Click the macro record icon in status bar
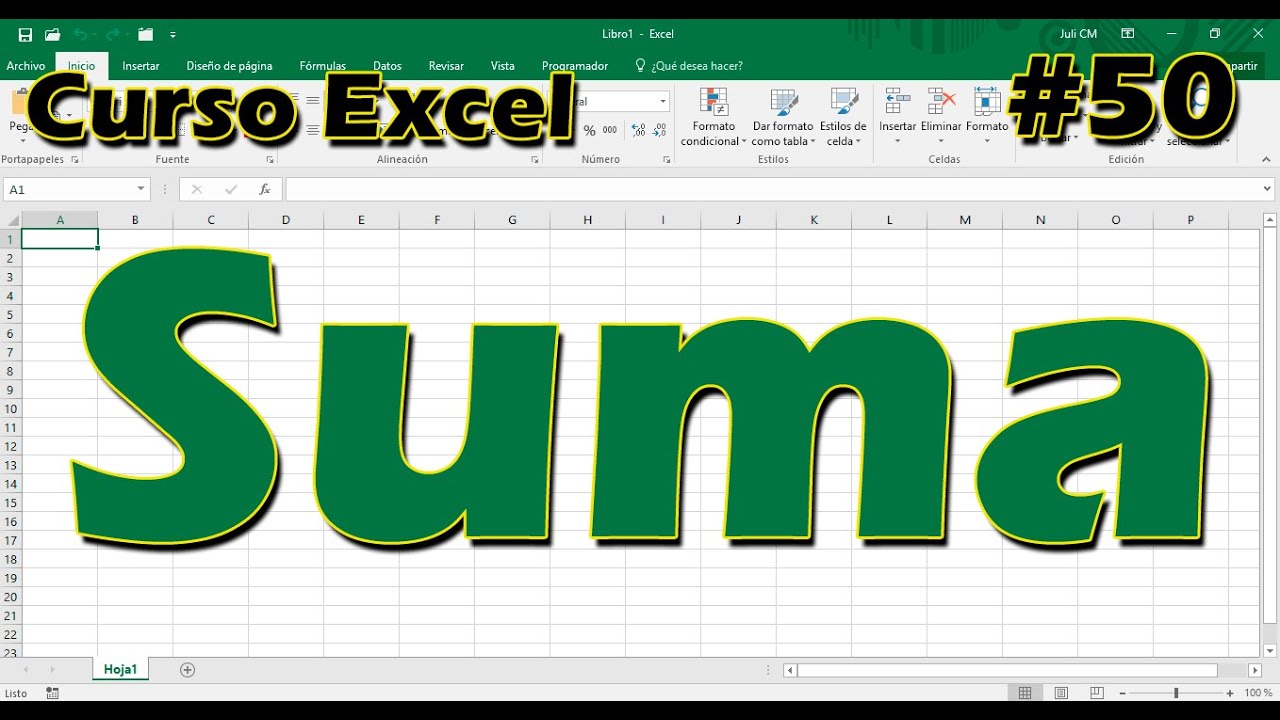 [52, 693]
